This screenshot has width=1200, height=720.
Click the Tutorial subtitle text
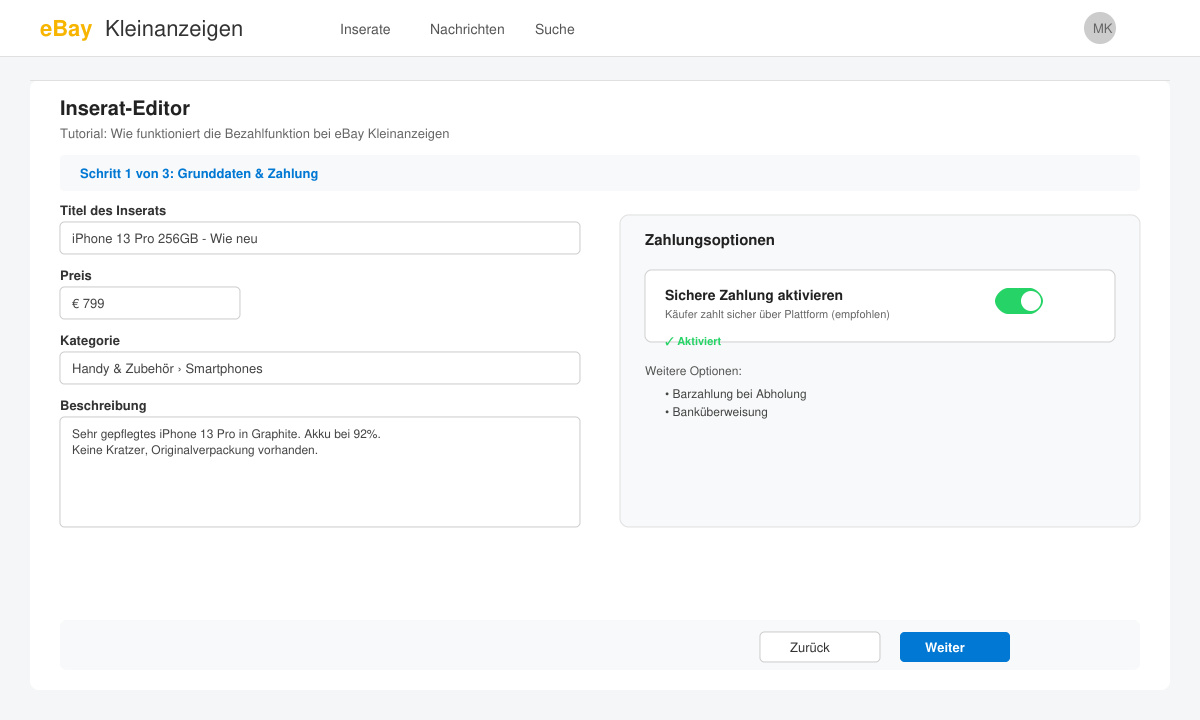pos(254,133)
